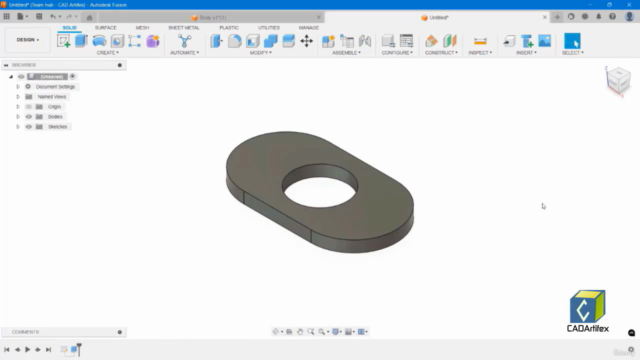Viewport: 640px width, 360px height.
Task: Activate the Move/Copy tool
Action: click(307, 41)
